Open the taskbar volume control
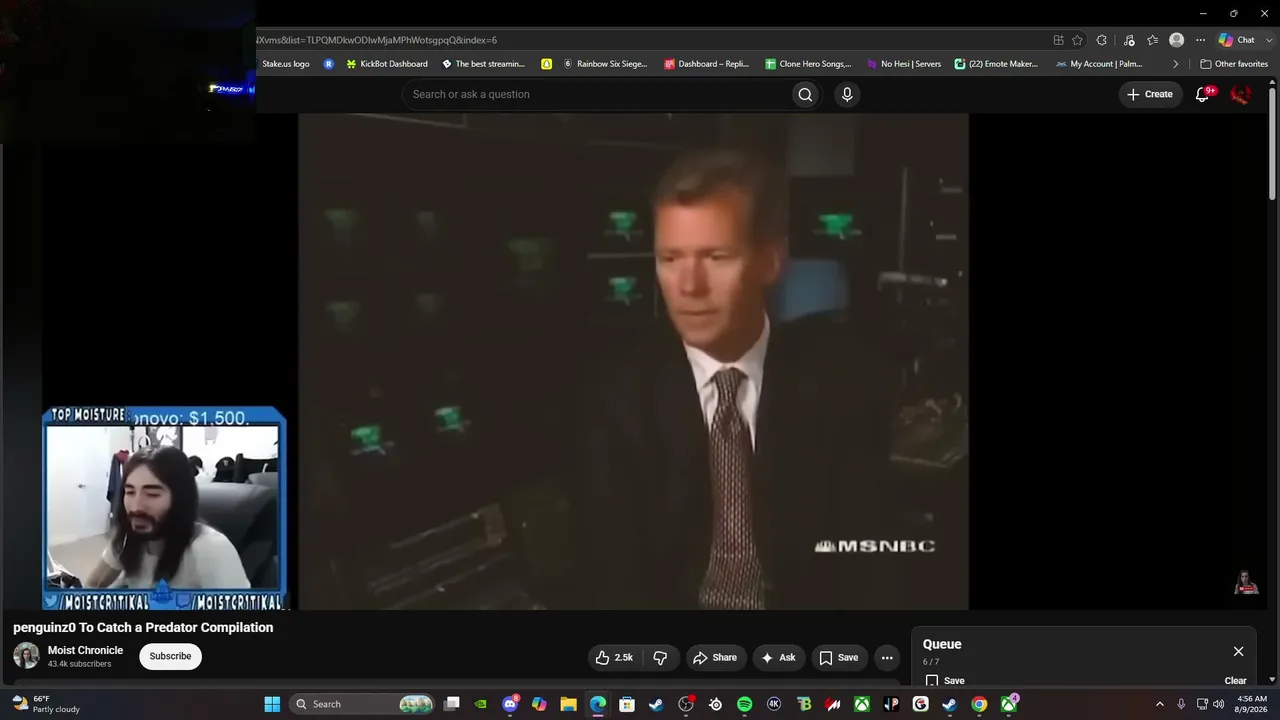 1218,704
